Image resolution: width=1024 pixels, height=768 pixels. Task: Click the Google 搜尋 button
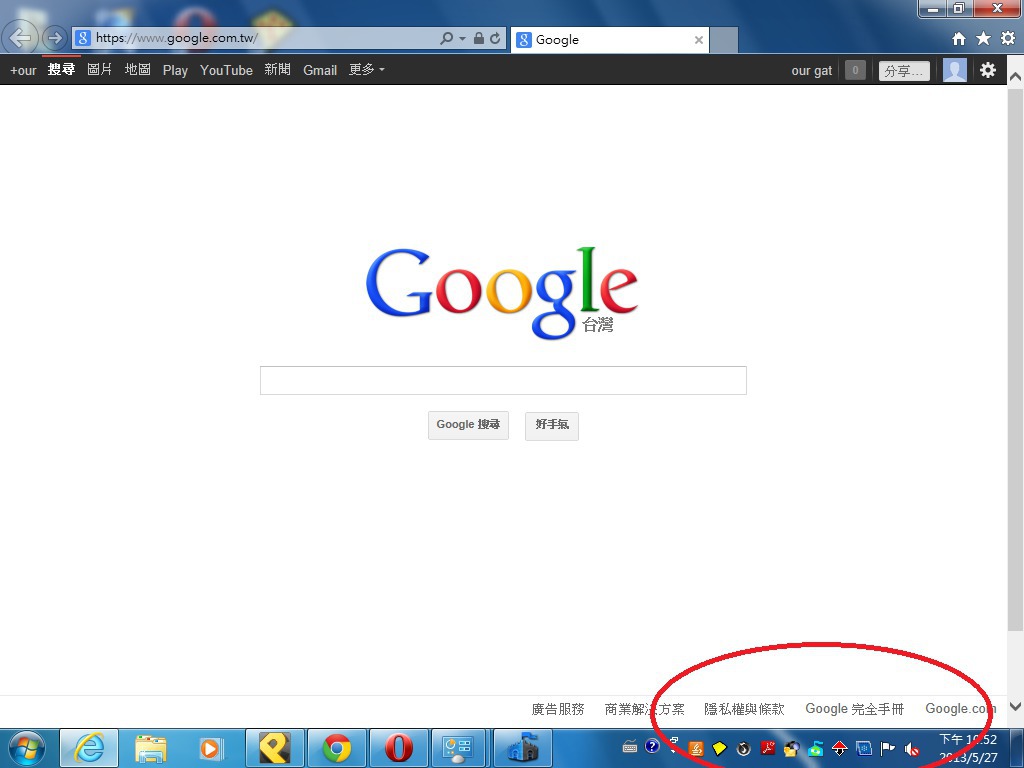468,425
